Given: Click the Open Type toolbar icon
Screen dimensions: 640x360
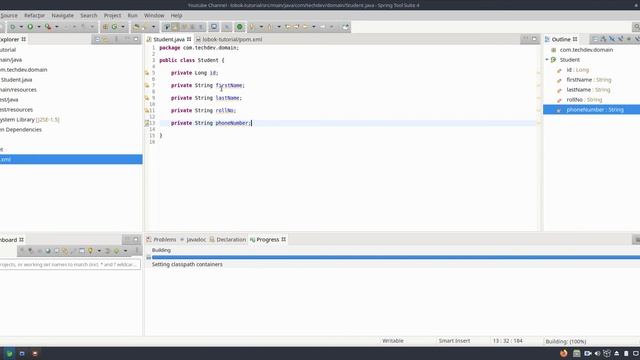Looking at the screenshot, I should pos(136,27).
